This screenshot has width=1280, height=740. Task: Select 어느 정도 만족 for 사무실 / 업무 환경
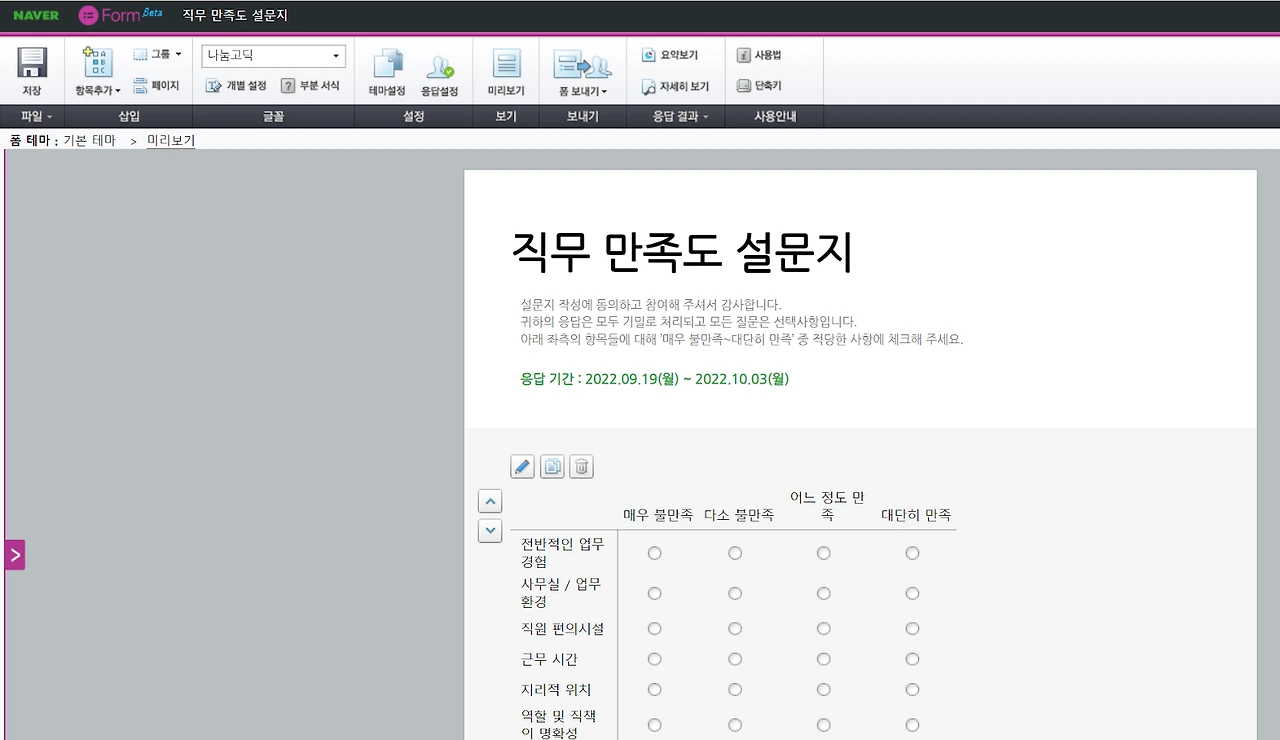point(824,593)
